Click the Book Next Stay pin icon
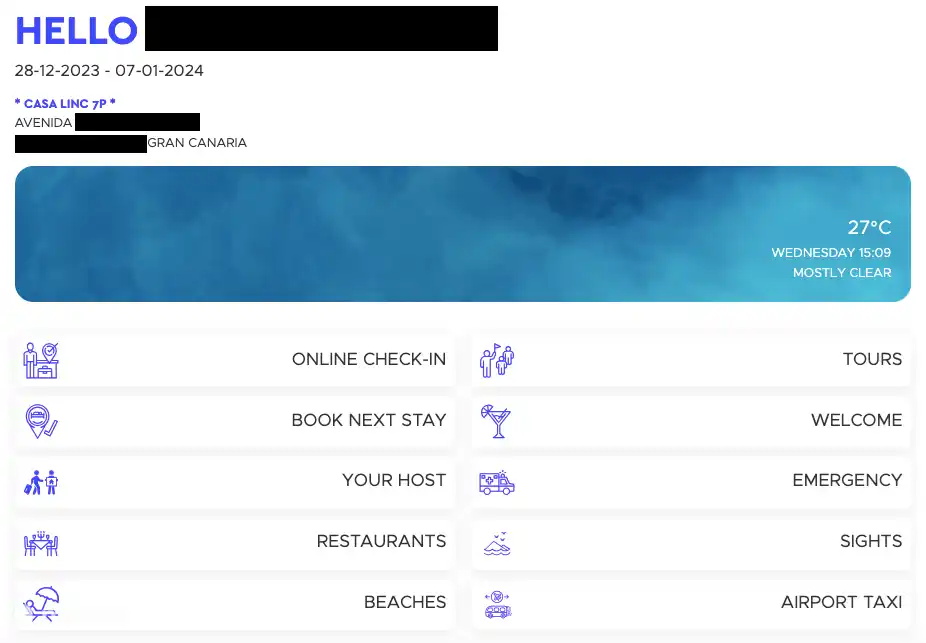 pos(41,421)
